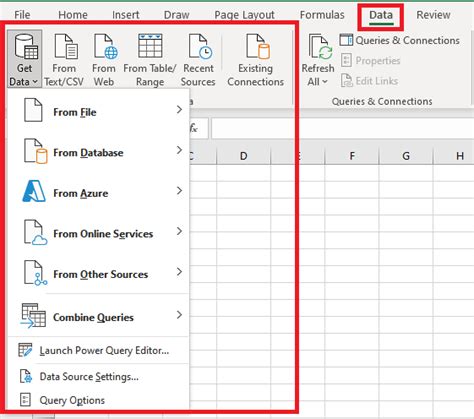Image resolution: width=474 pixels, height=419 pixels.
Task: Switch to the File tab
Action: (x=22, y=15)
